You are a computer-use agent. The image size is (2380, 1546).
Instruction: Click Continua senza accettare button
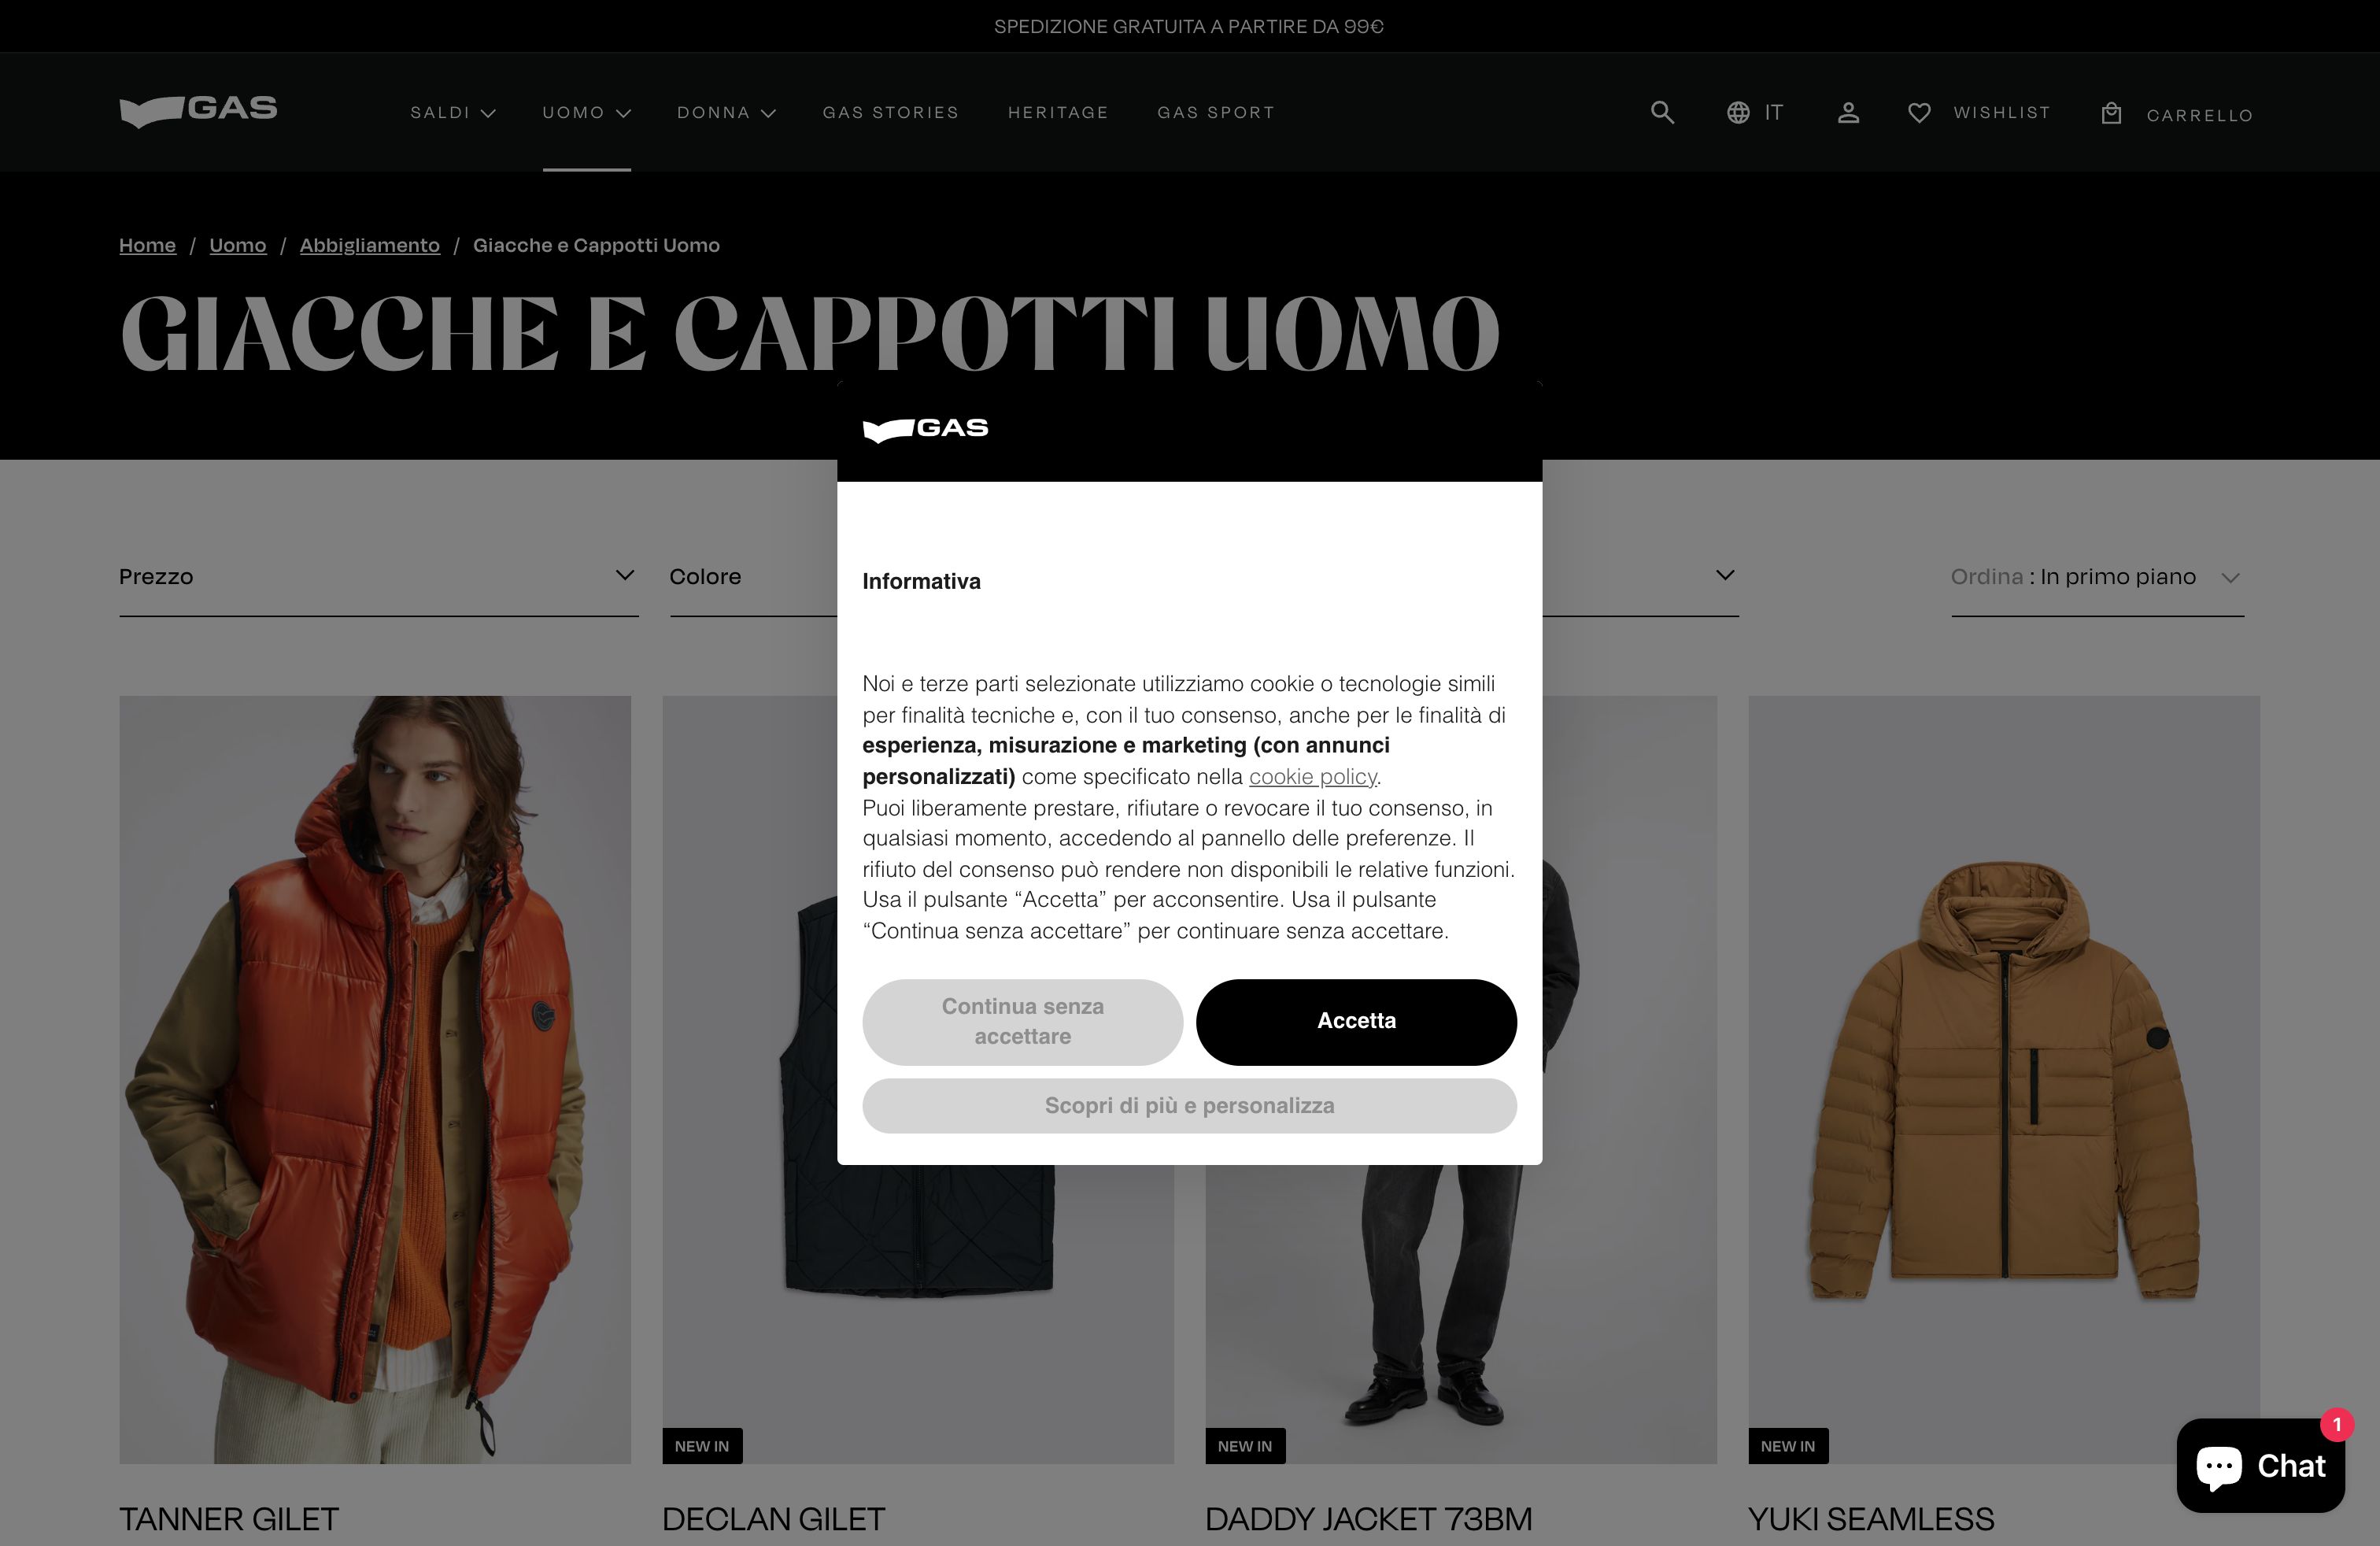tap(1022, 1021)
